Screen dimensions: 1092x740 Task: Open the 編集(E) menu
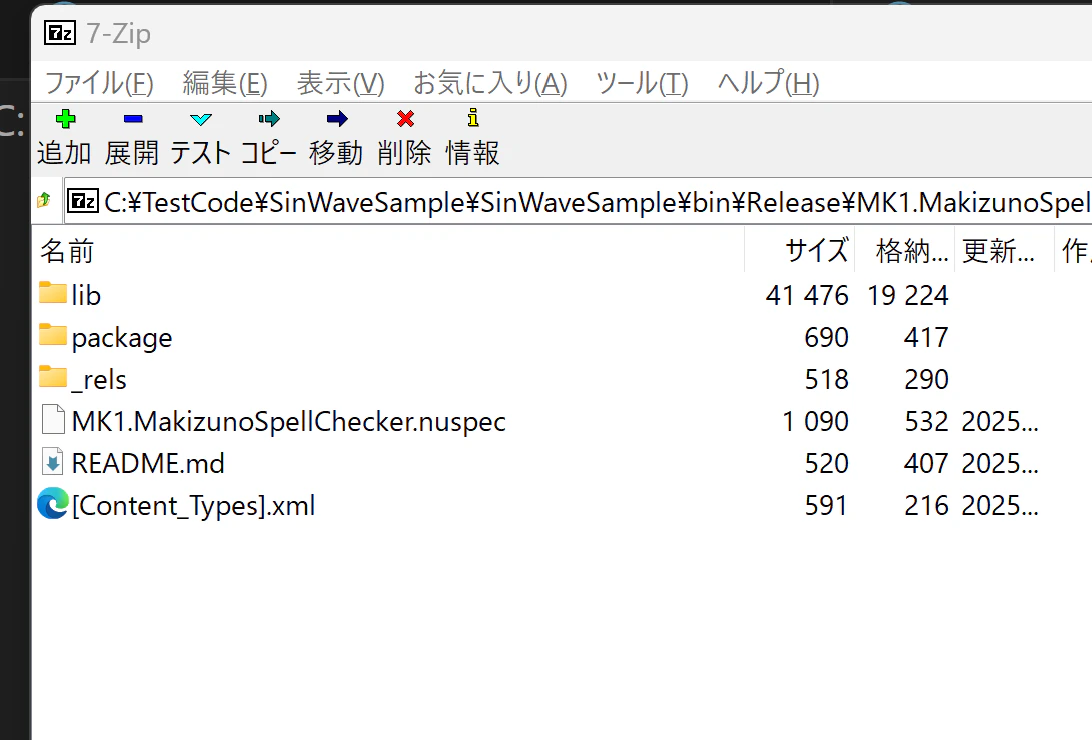click(x=225, y=84)
